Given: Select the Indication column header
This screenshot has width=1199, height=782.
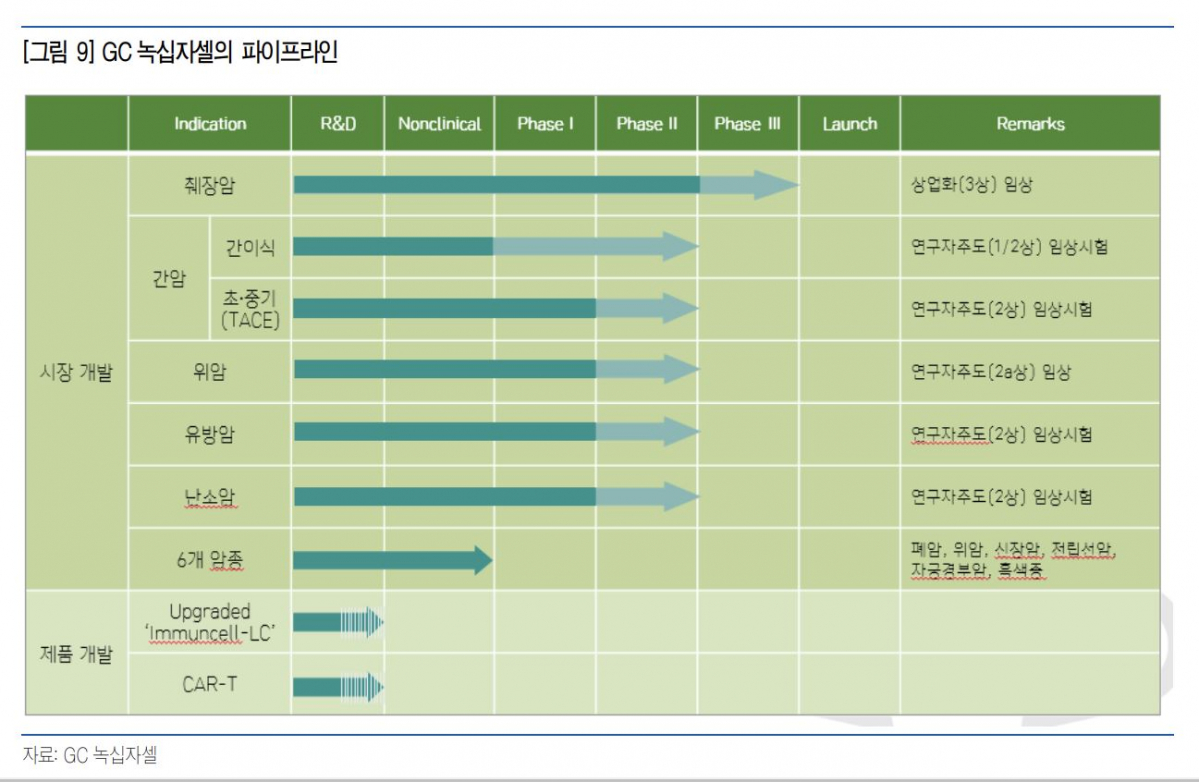Looking at the screenshot, I should pyautogui.click(x=210, y=124).
